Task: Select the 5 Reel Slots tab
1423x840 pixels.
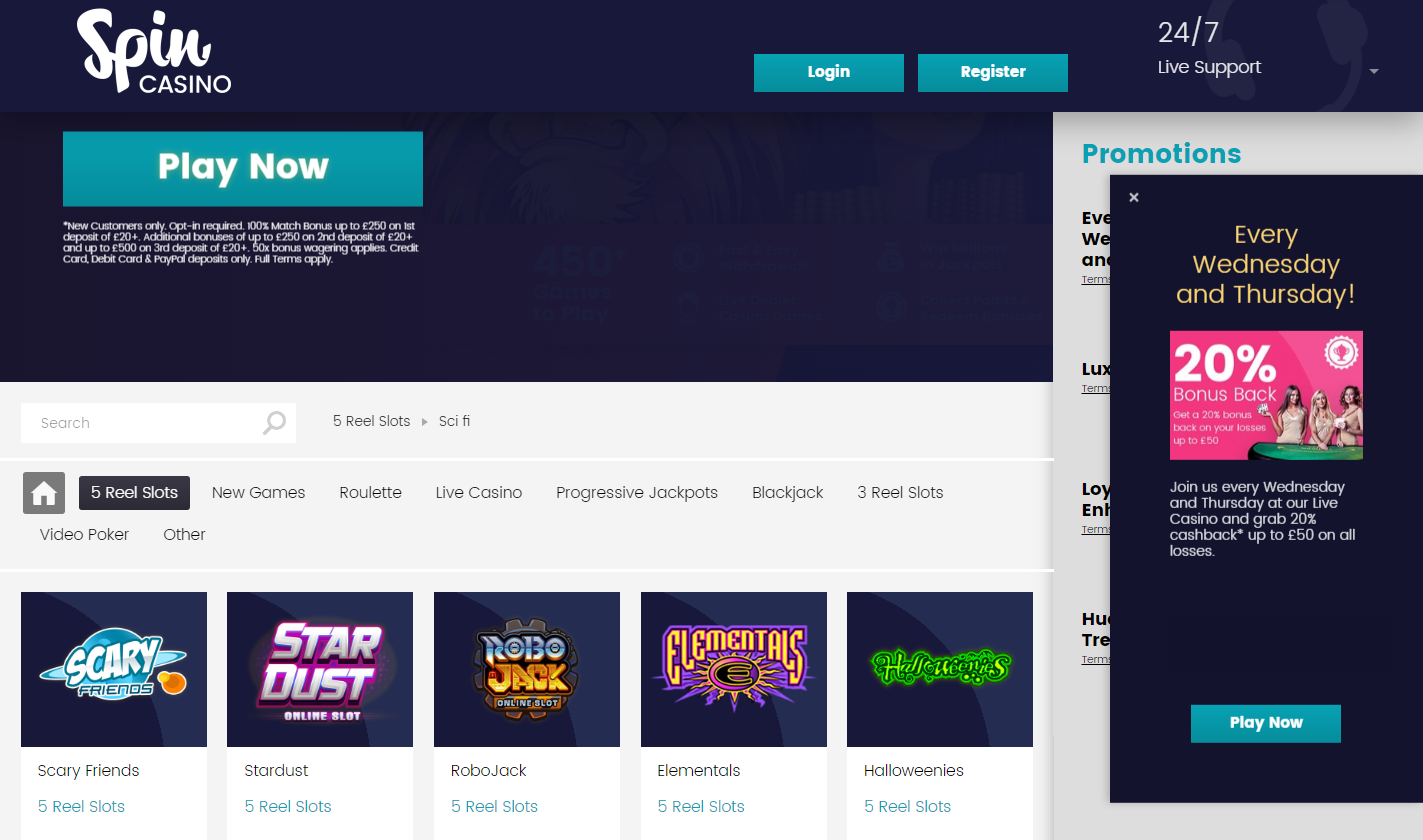Action: [x=134, y=492]
